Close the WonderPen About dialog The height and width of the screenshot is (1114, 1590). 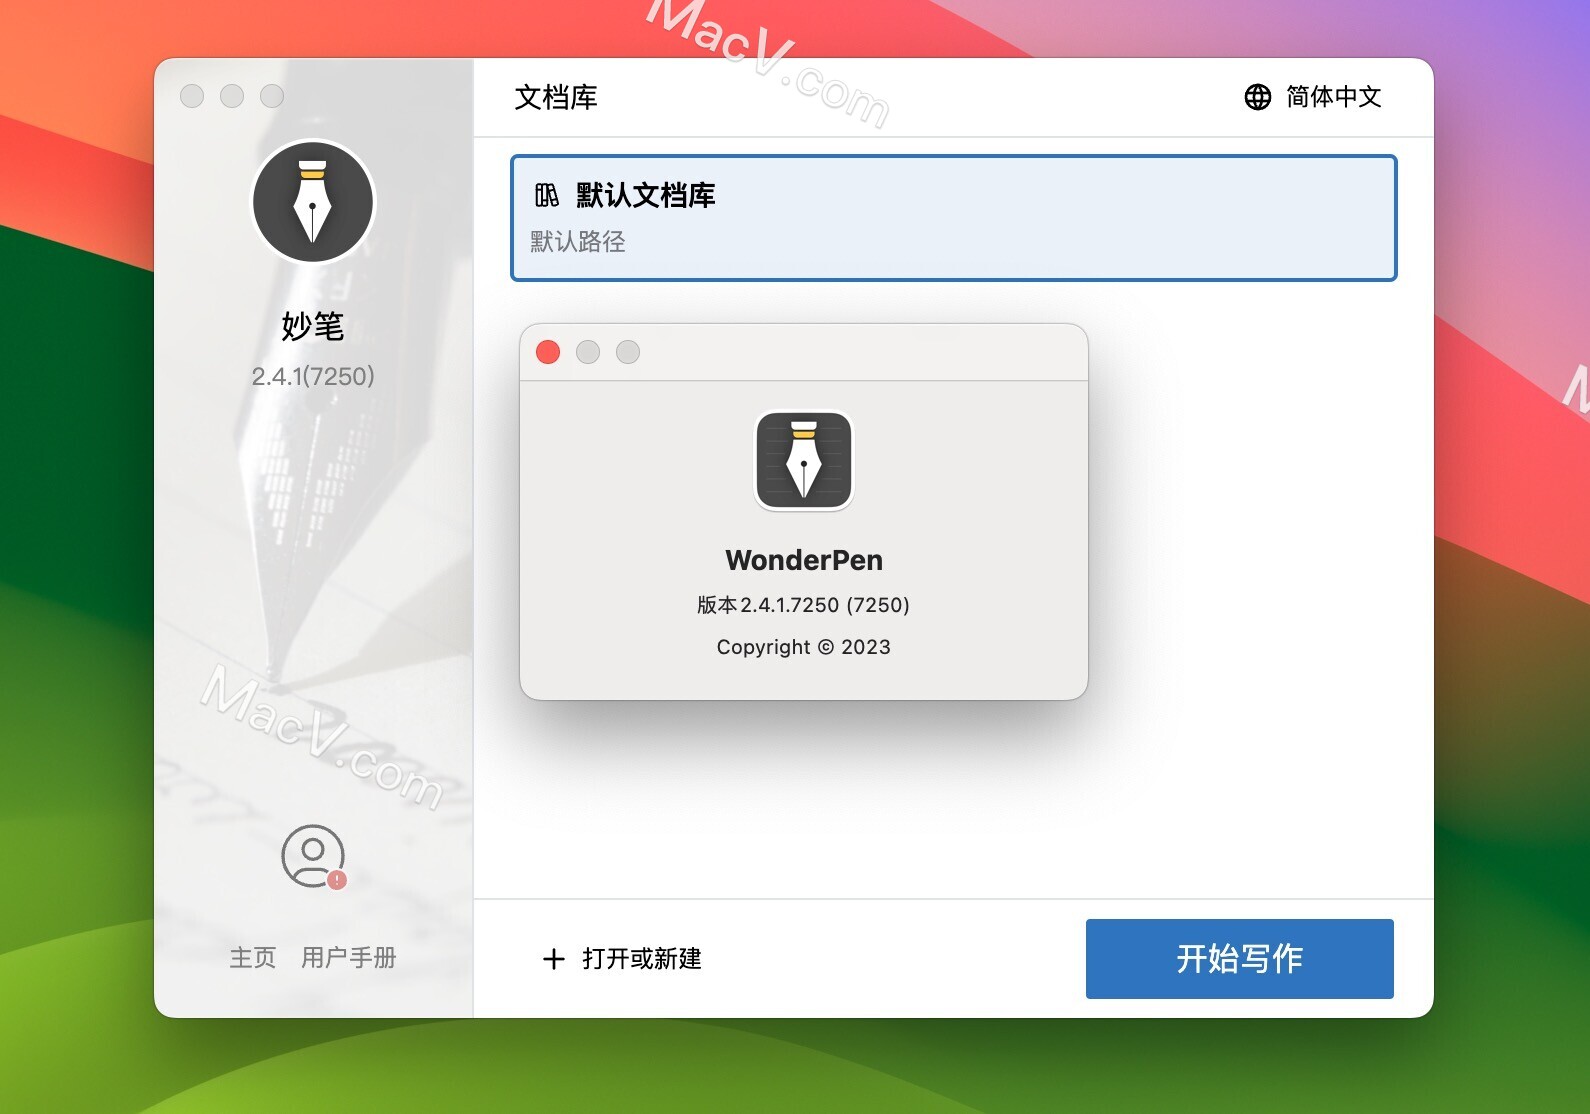coord(548,352)
